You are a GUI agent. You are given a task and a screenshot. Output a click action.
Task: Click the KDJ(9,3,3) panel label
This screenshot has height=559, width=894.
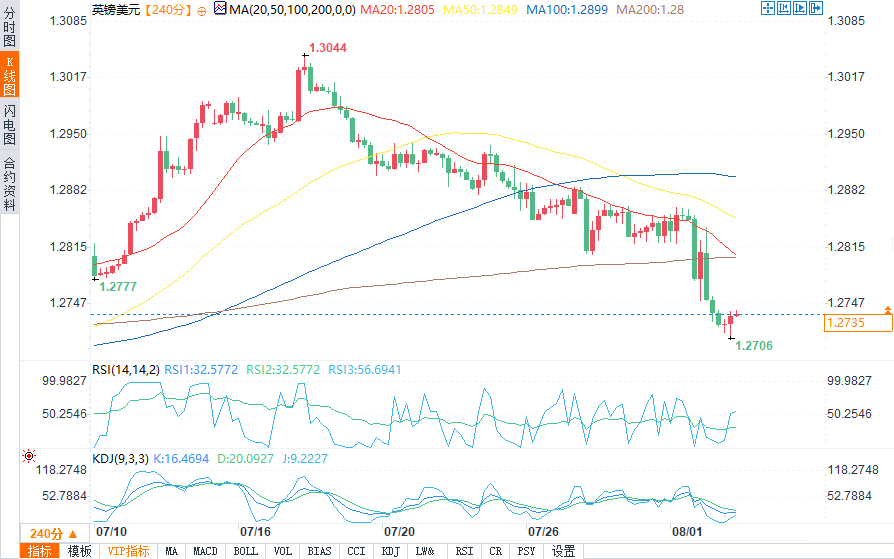pyautogui.click(x=120, y=459)
